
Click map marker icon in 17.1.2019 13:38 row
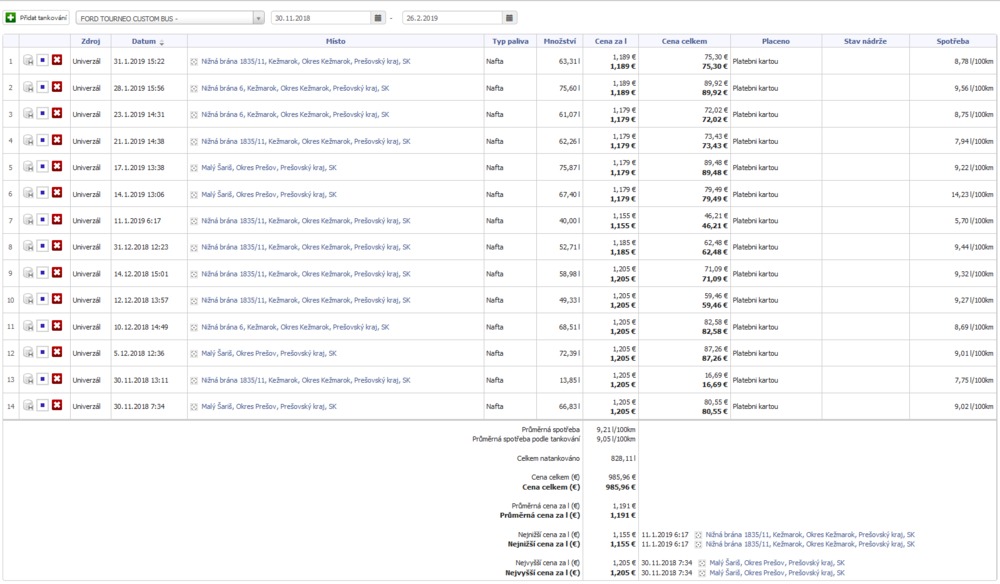point(194,168)
